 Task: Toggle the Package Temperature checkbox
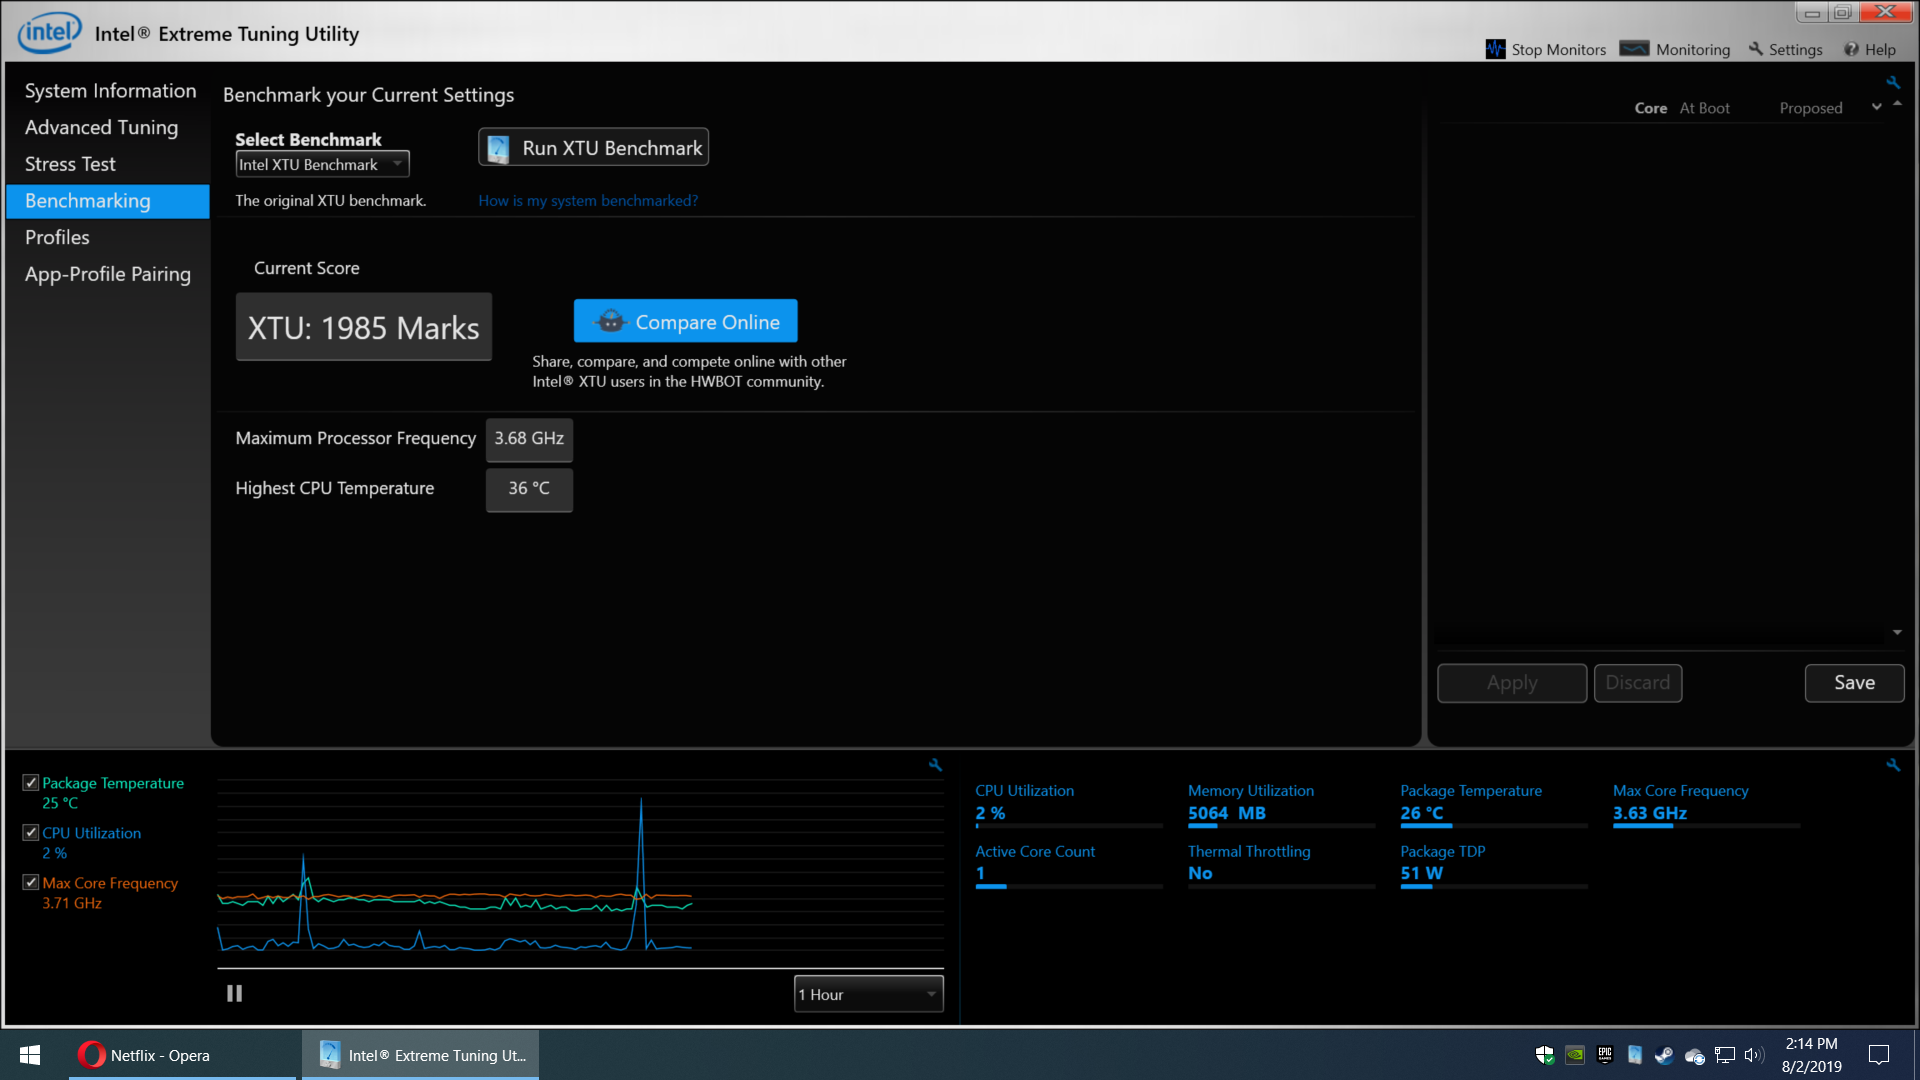point(31,783)
